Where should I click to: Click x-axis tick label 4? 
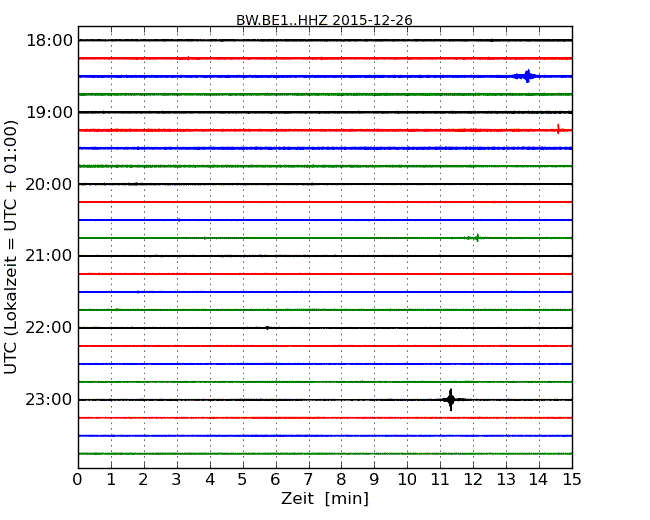click(210, 479)
